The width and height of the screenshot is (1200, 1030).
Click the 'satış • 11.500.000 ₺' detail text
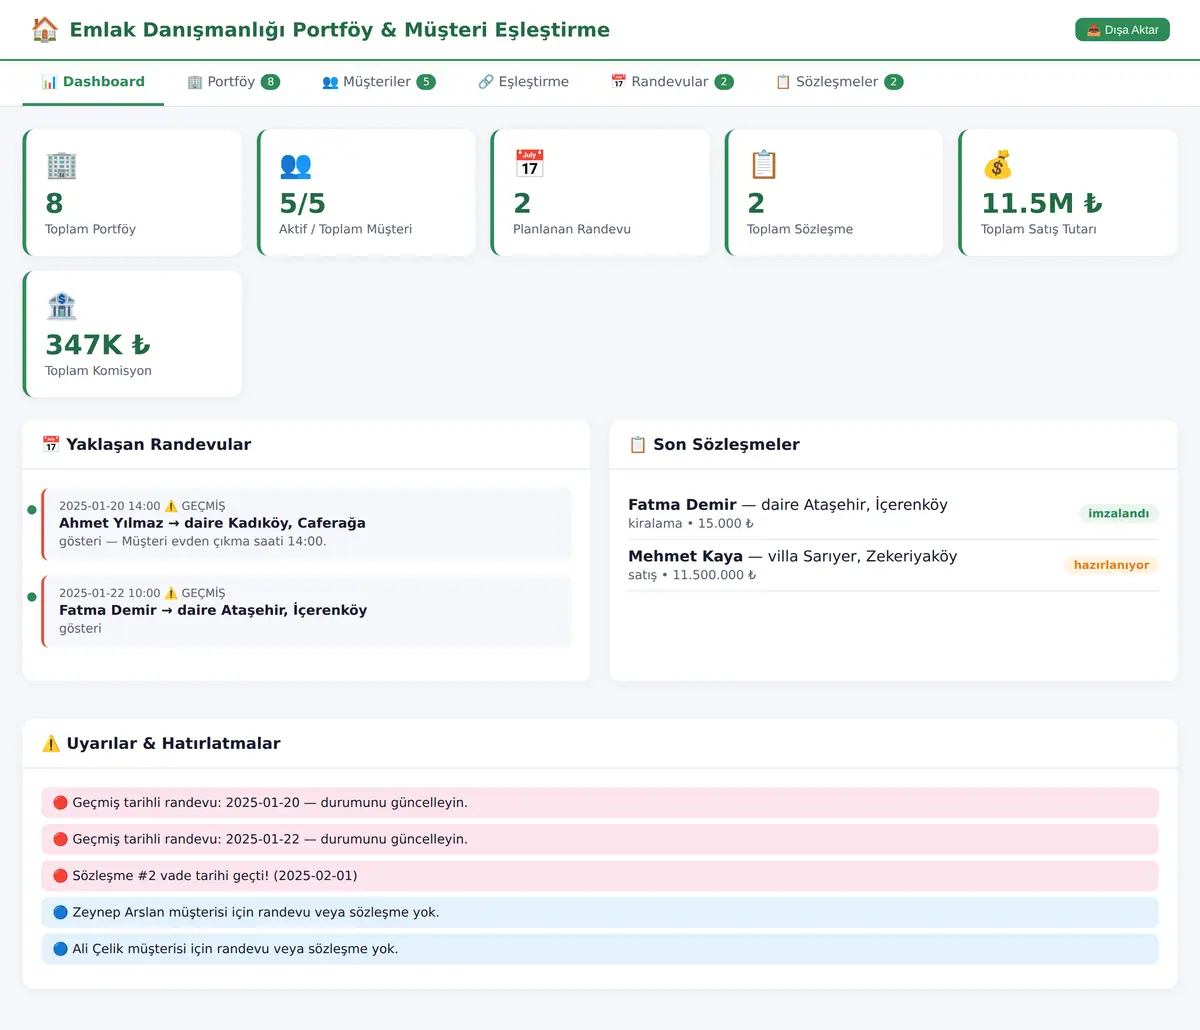pos(692,575)
